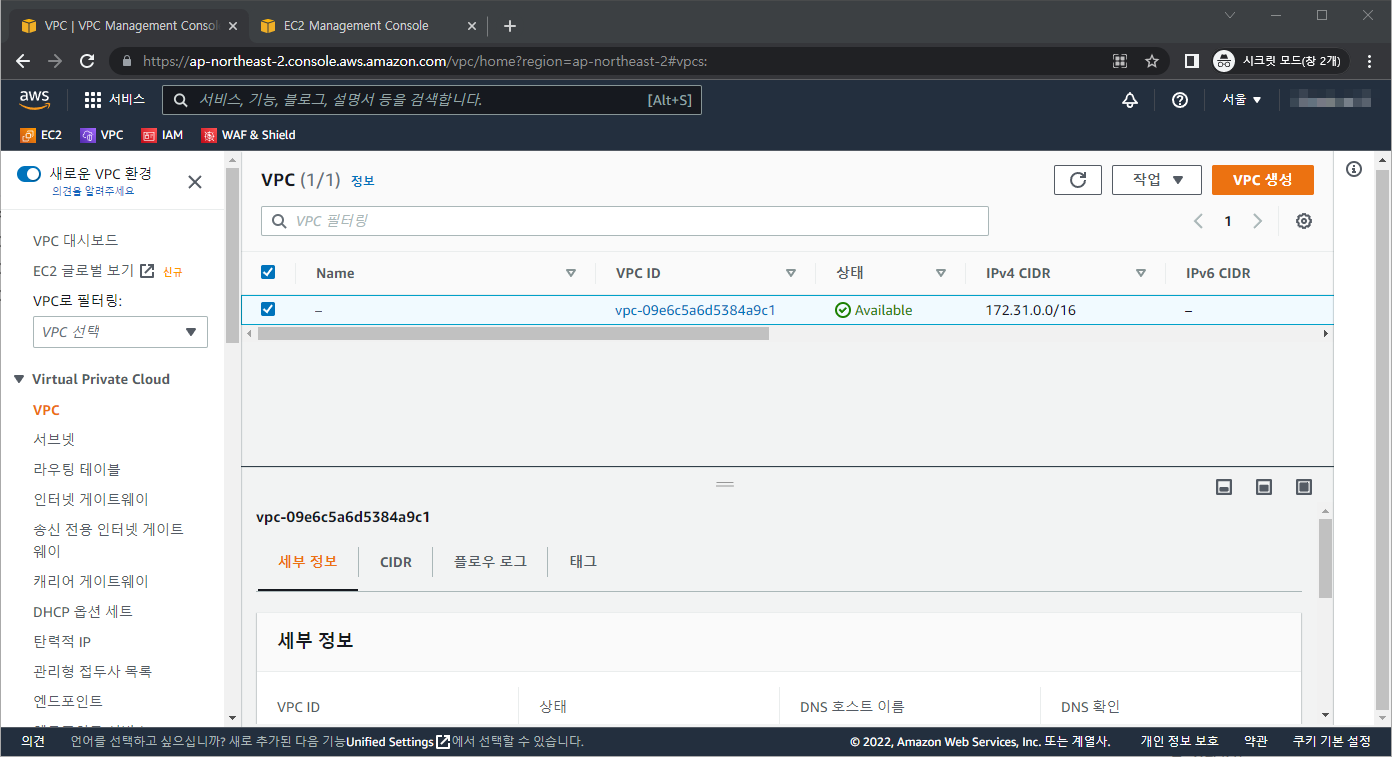
Task: Open the 정보 info link
Action: (x=363, y=181)
